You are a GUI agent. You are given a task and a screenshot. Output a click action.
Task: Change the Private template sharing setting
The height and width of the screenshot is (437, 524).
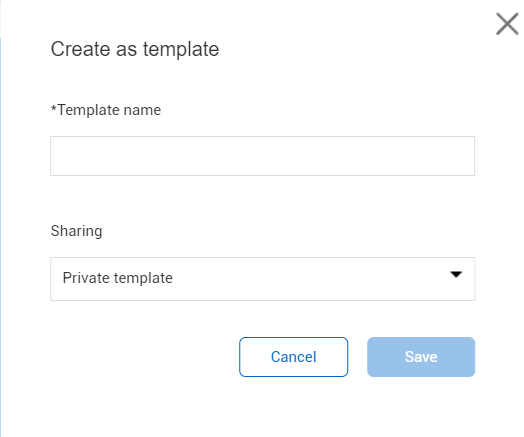click(262, 279)
